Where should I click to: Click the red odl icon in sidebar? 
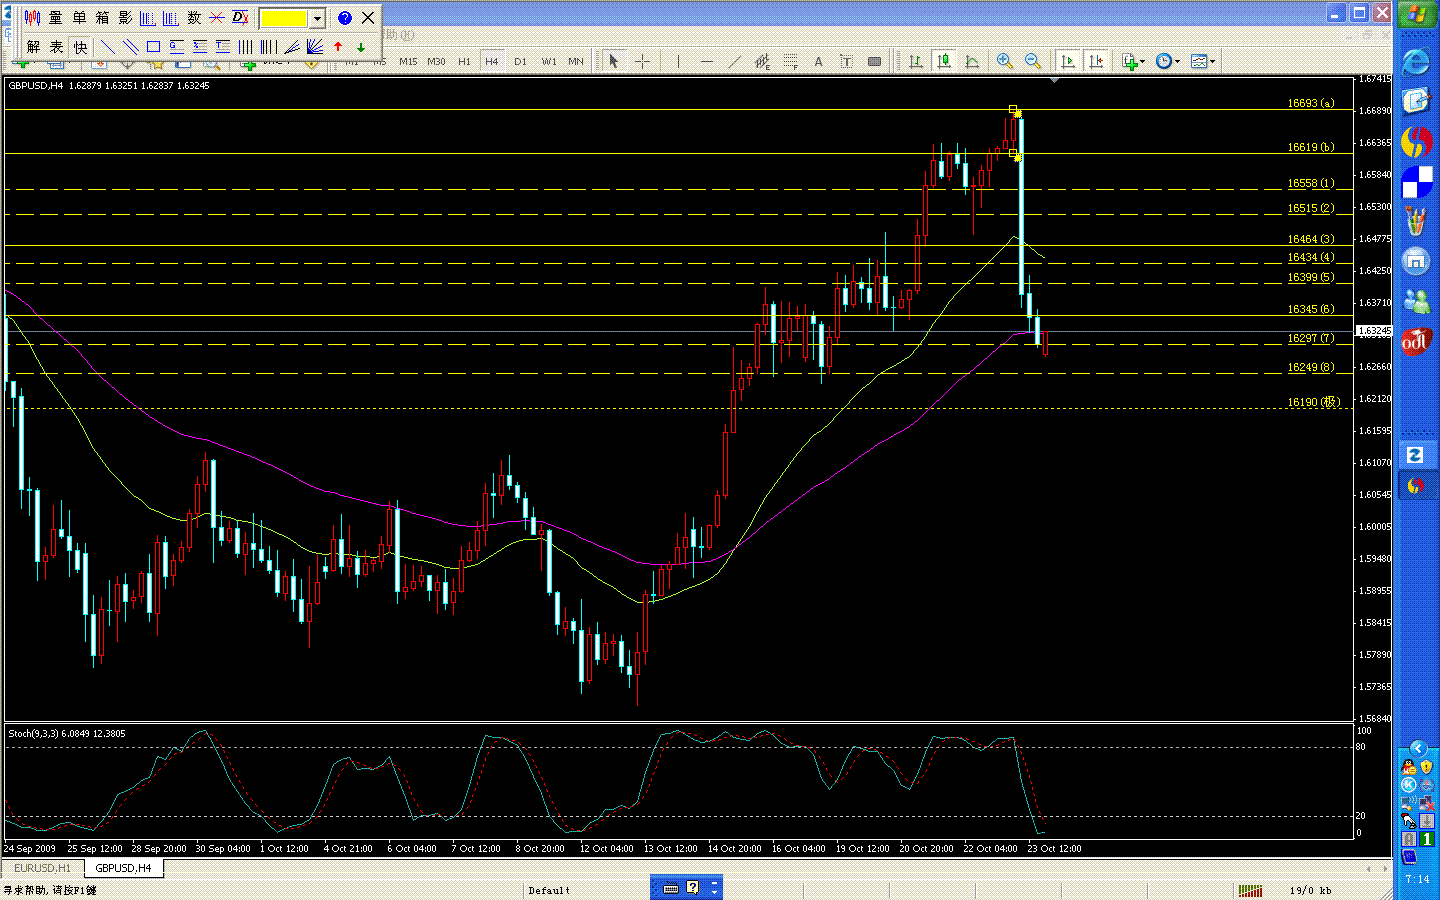coord(1416,341)
